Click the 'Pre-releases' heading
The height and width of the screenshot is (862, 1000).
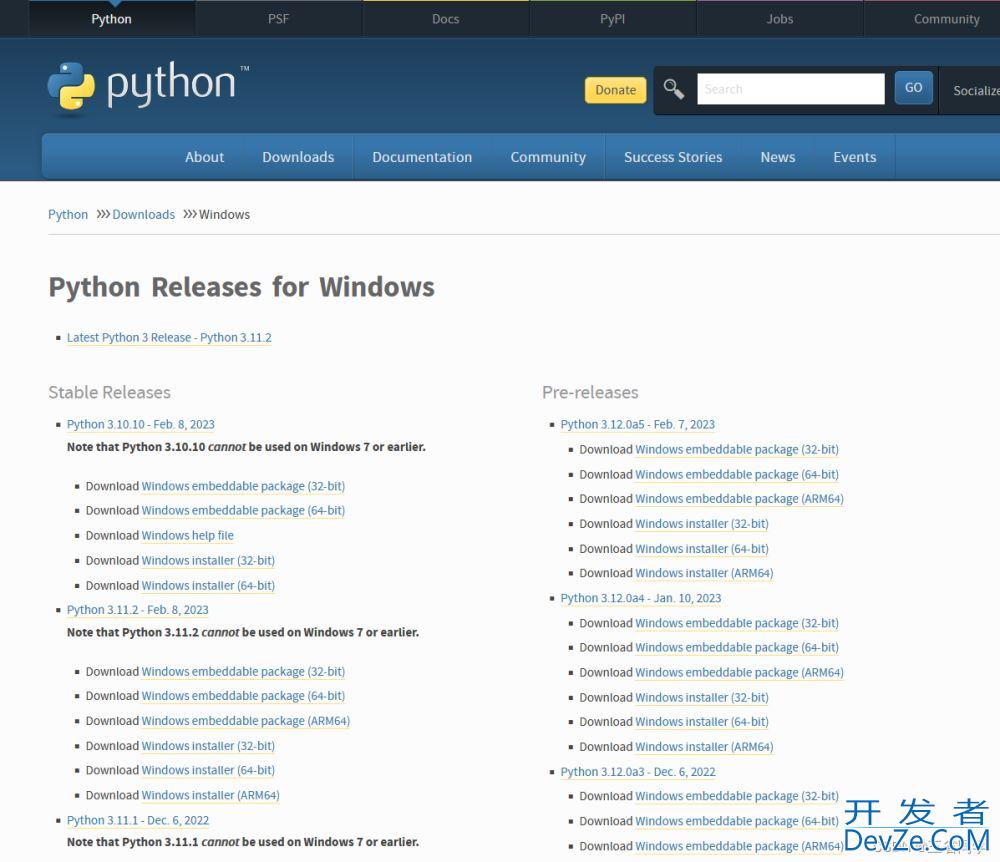pyautogui.click(x=590, y=393)
